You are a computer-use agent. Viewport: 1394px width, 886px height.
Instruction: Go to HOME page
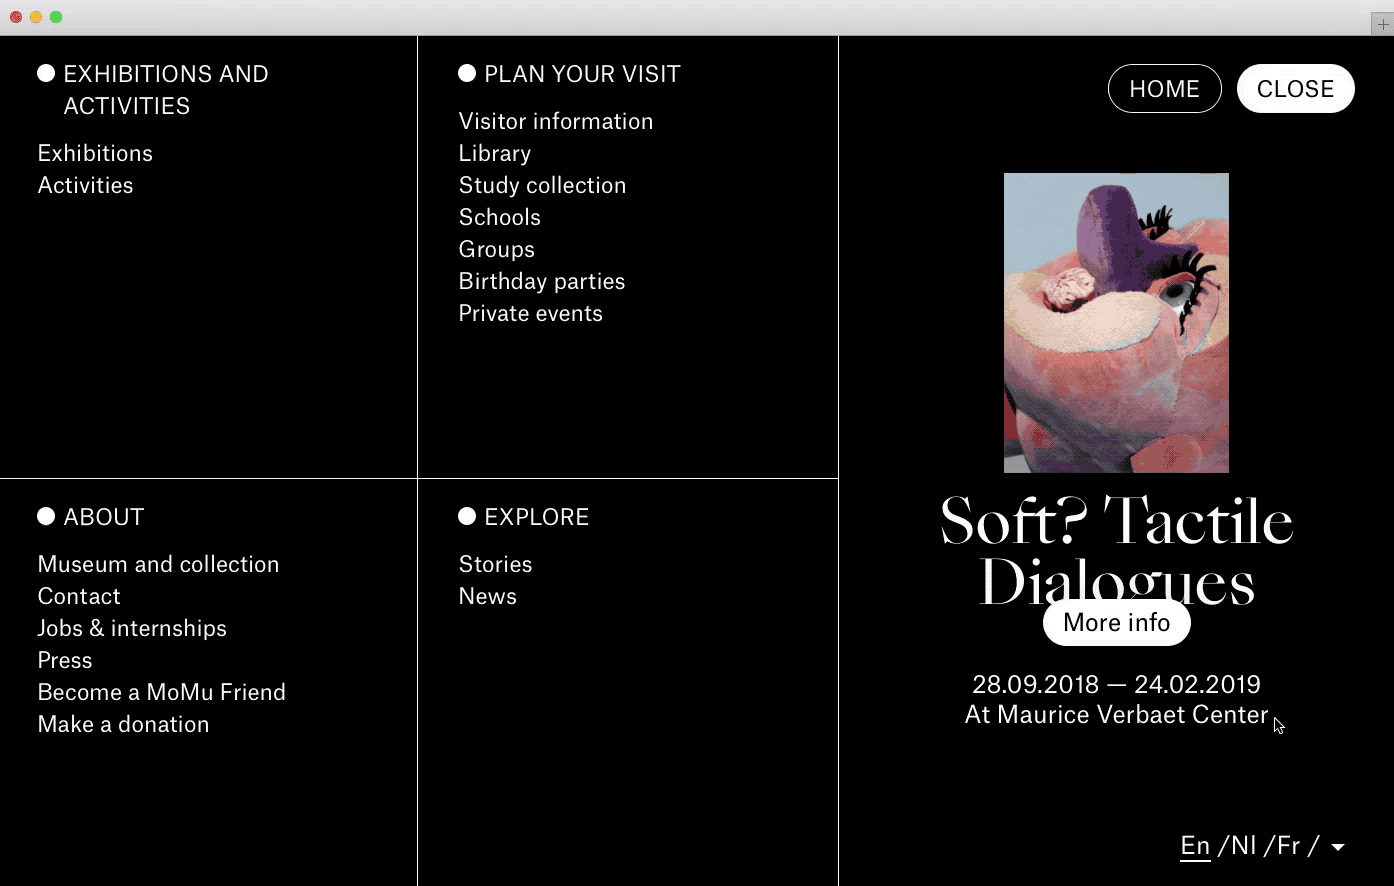click(1165, 89)
